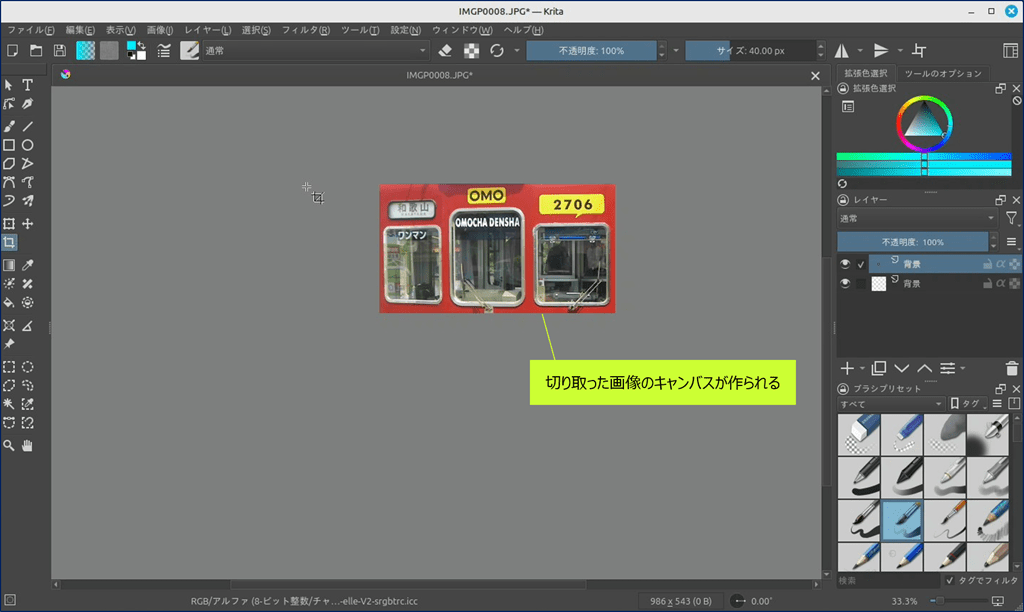Image resolution: width=1024 pixels, height=612 pixels.
Task: Select the Crop tool in toolbox
Action: coord(9,243)
